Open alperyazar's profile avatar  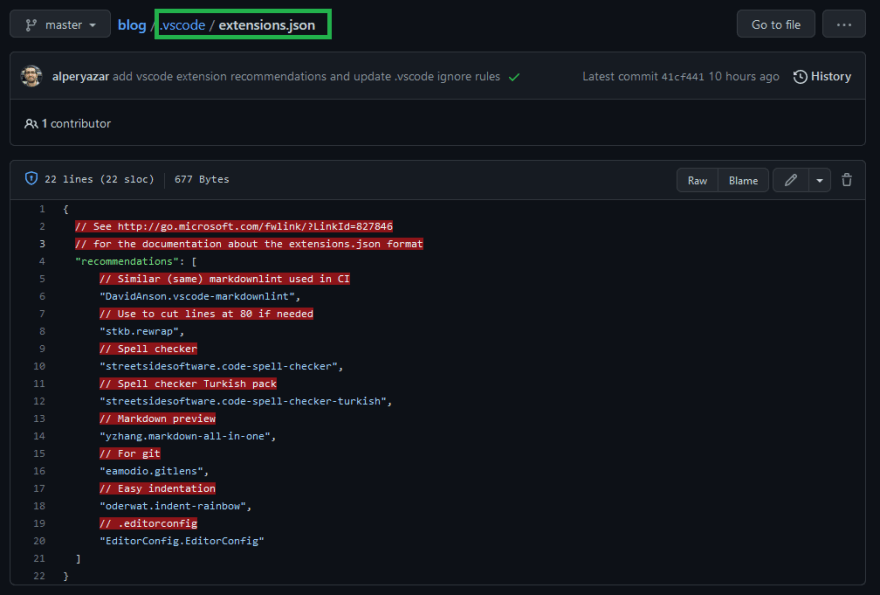click(32, 76)
